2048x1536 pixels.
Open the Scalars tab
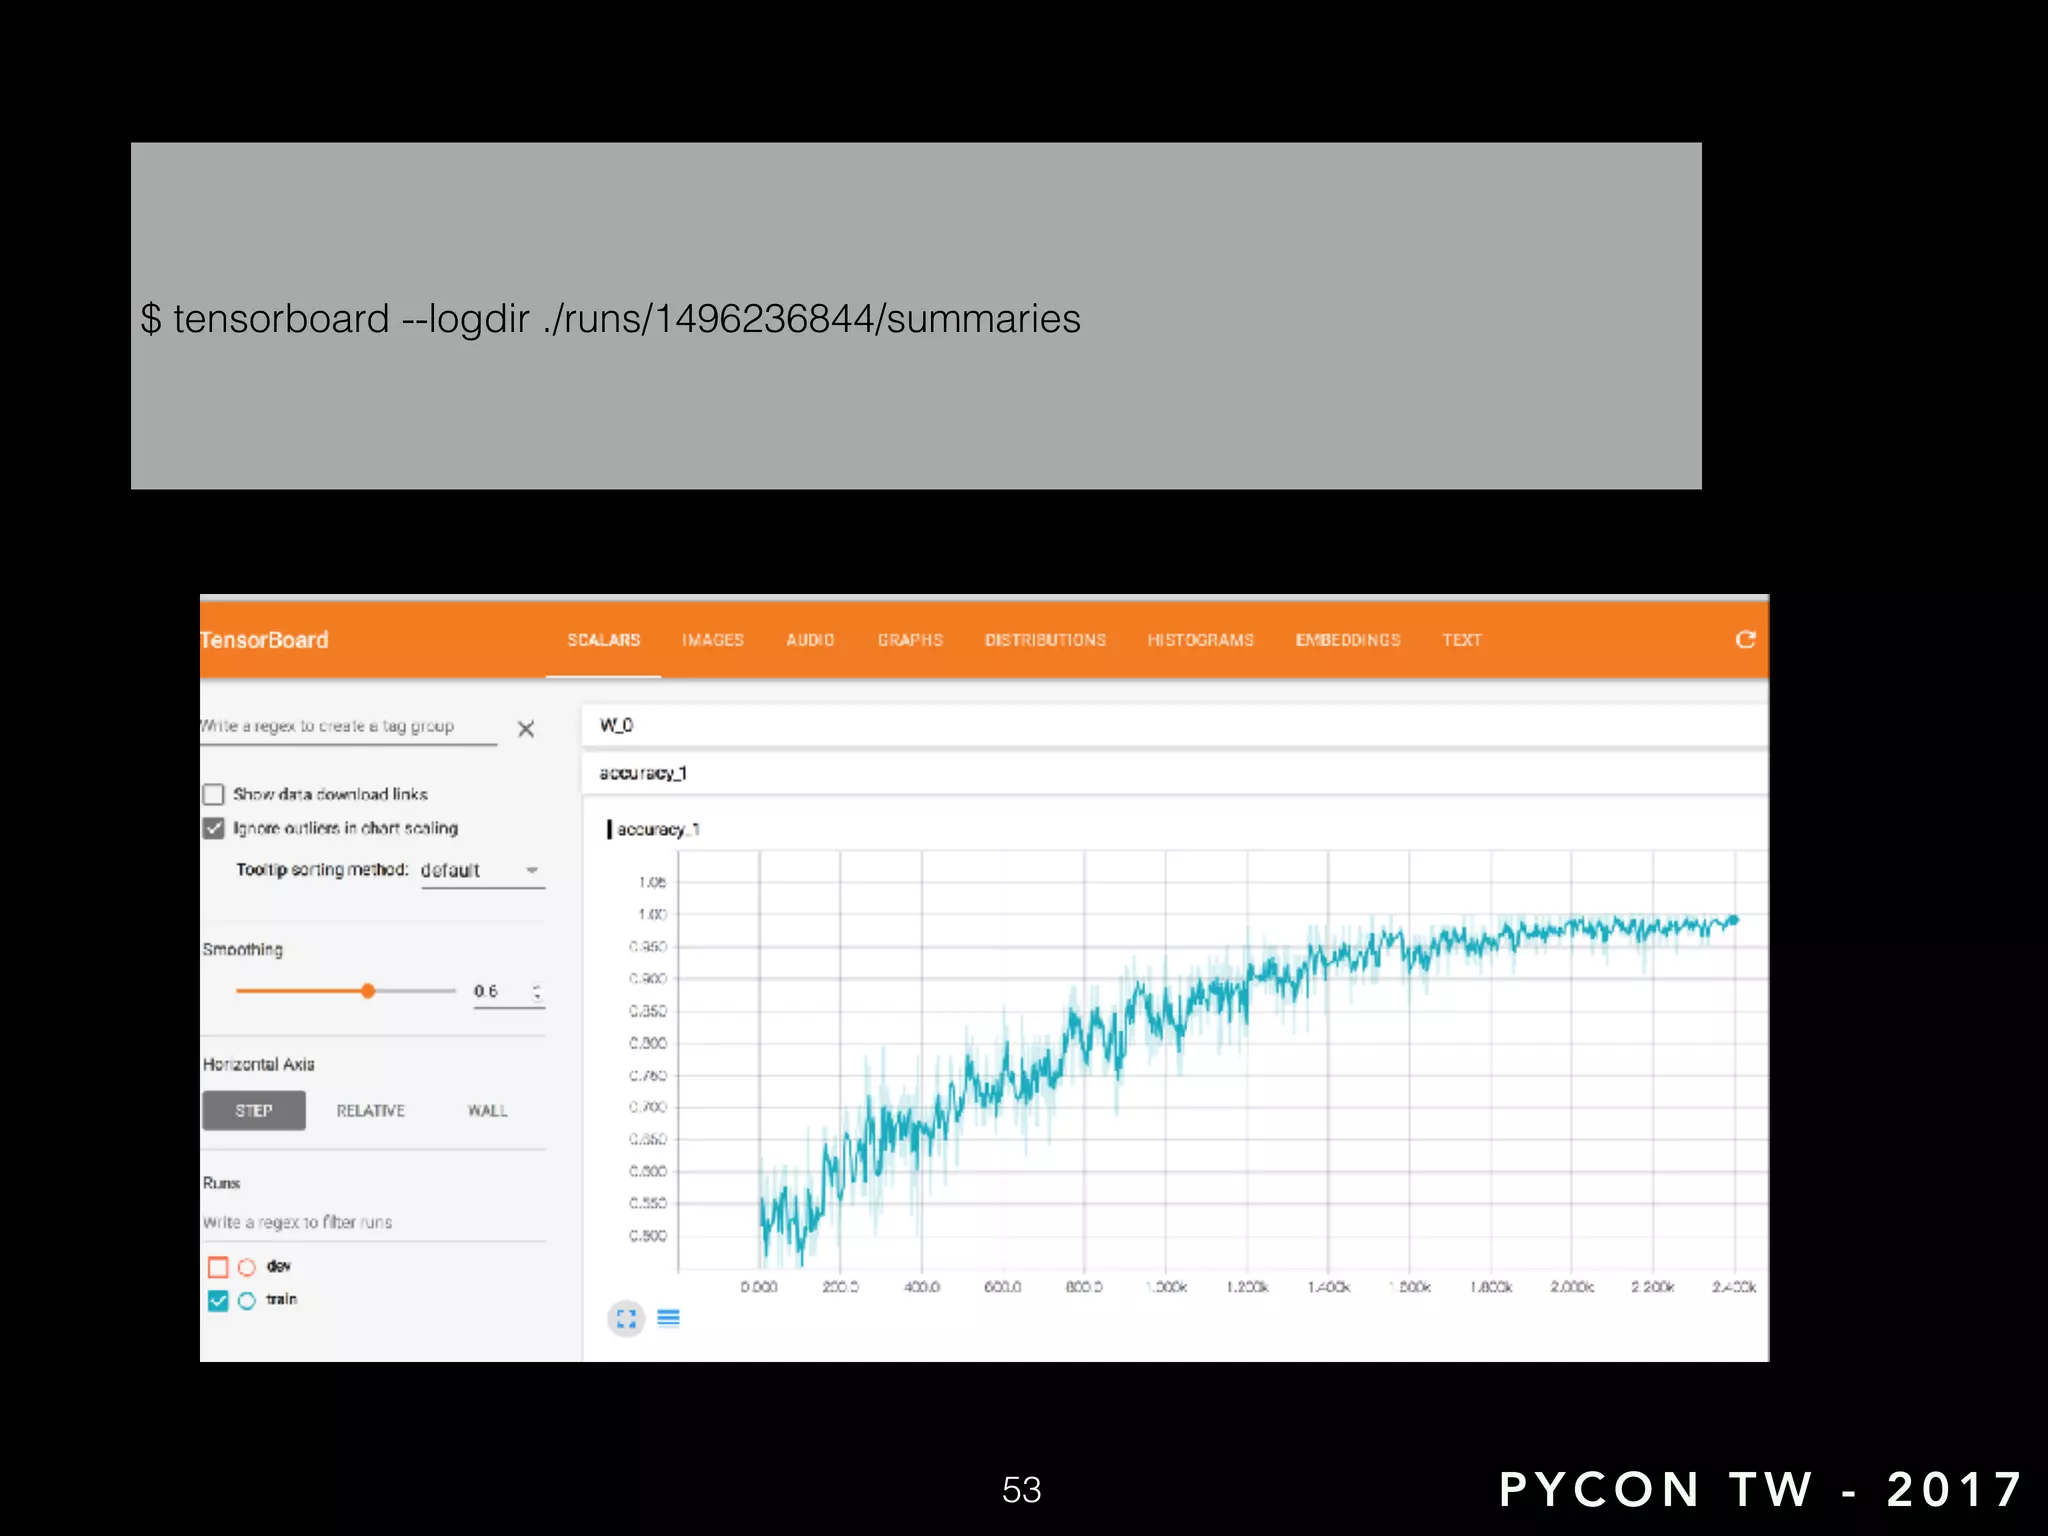tap(604, 640)
